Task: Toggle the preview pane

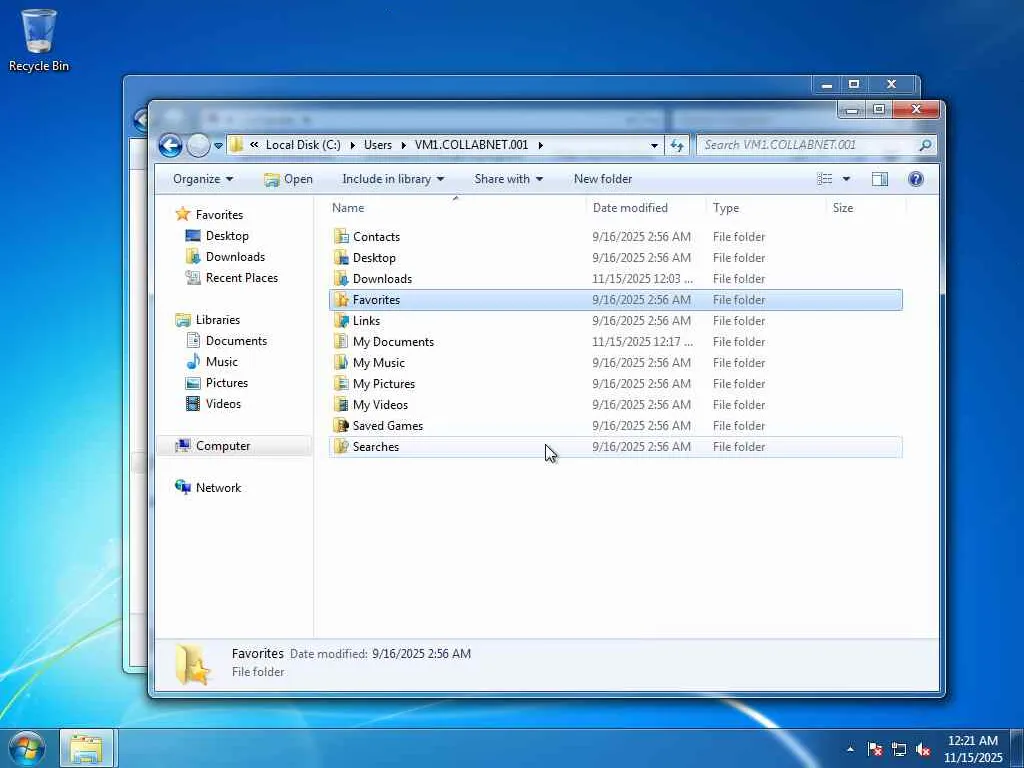Action: (880, 179)
